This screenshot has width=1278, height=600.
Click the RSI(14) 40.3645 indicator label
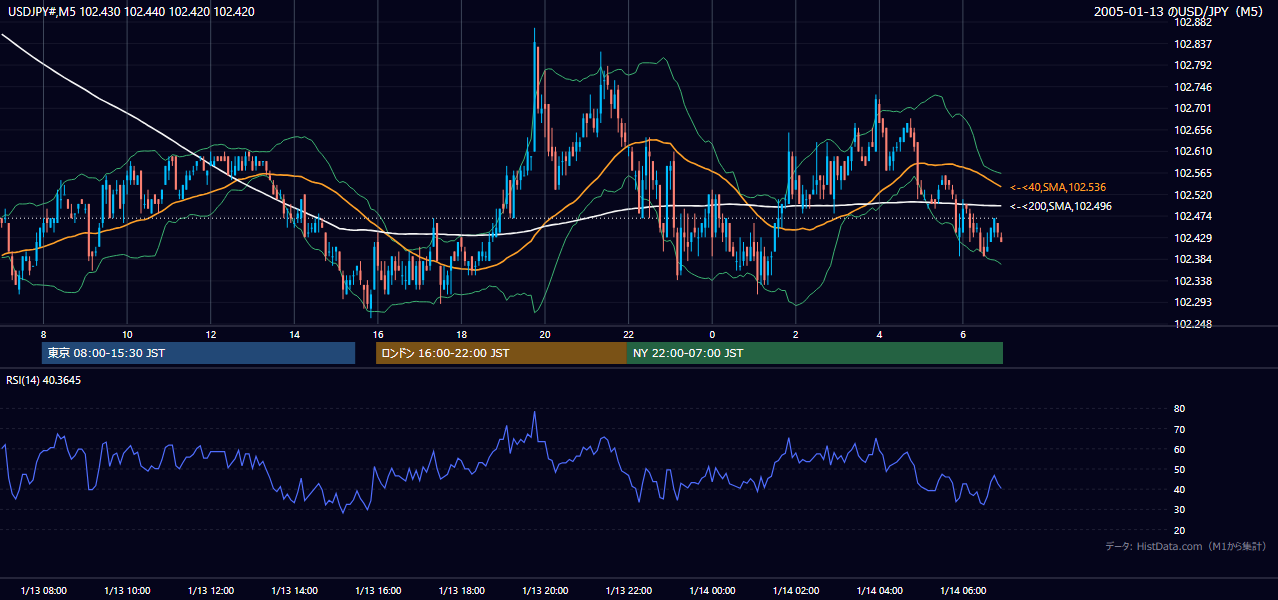click(x=44, y=380)
